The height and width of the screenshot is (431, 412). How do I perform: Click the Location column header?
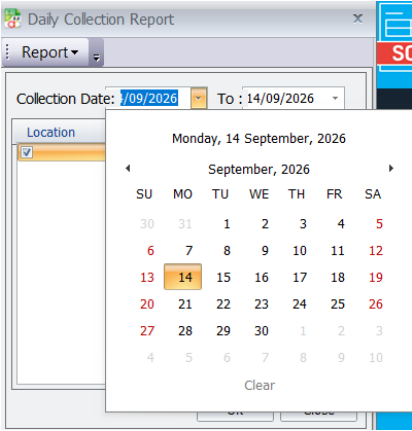[x=51, y=132]
